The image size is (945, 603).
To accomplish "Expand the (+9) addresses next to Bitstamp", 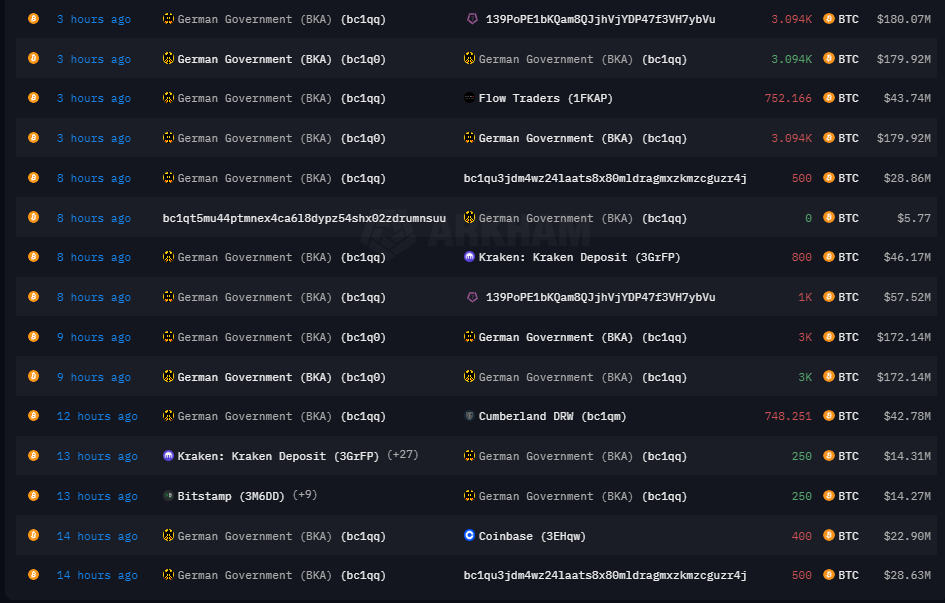I will pos(305,496).
